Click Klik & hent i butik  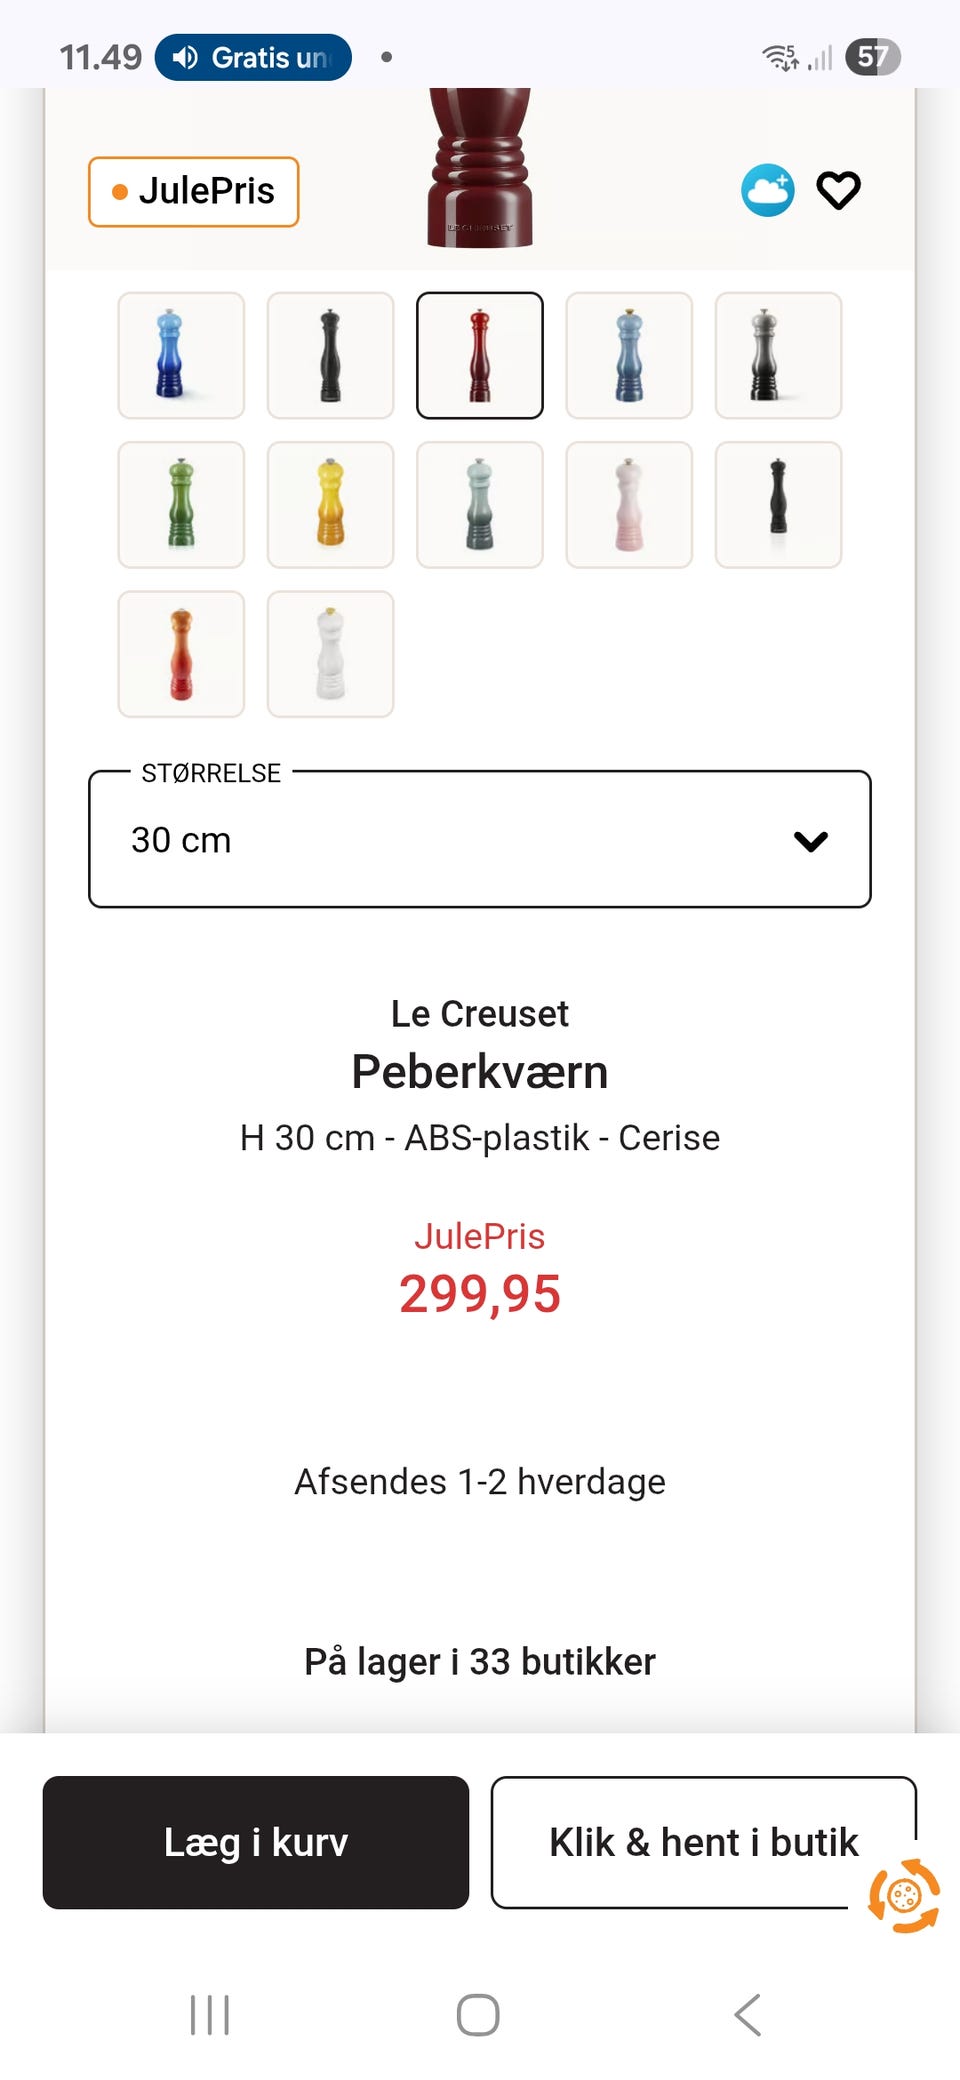tap(703, 1841)
